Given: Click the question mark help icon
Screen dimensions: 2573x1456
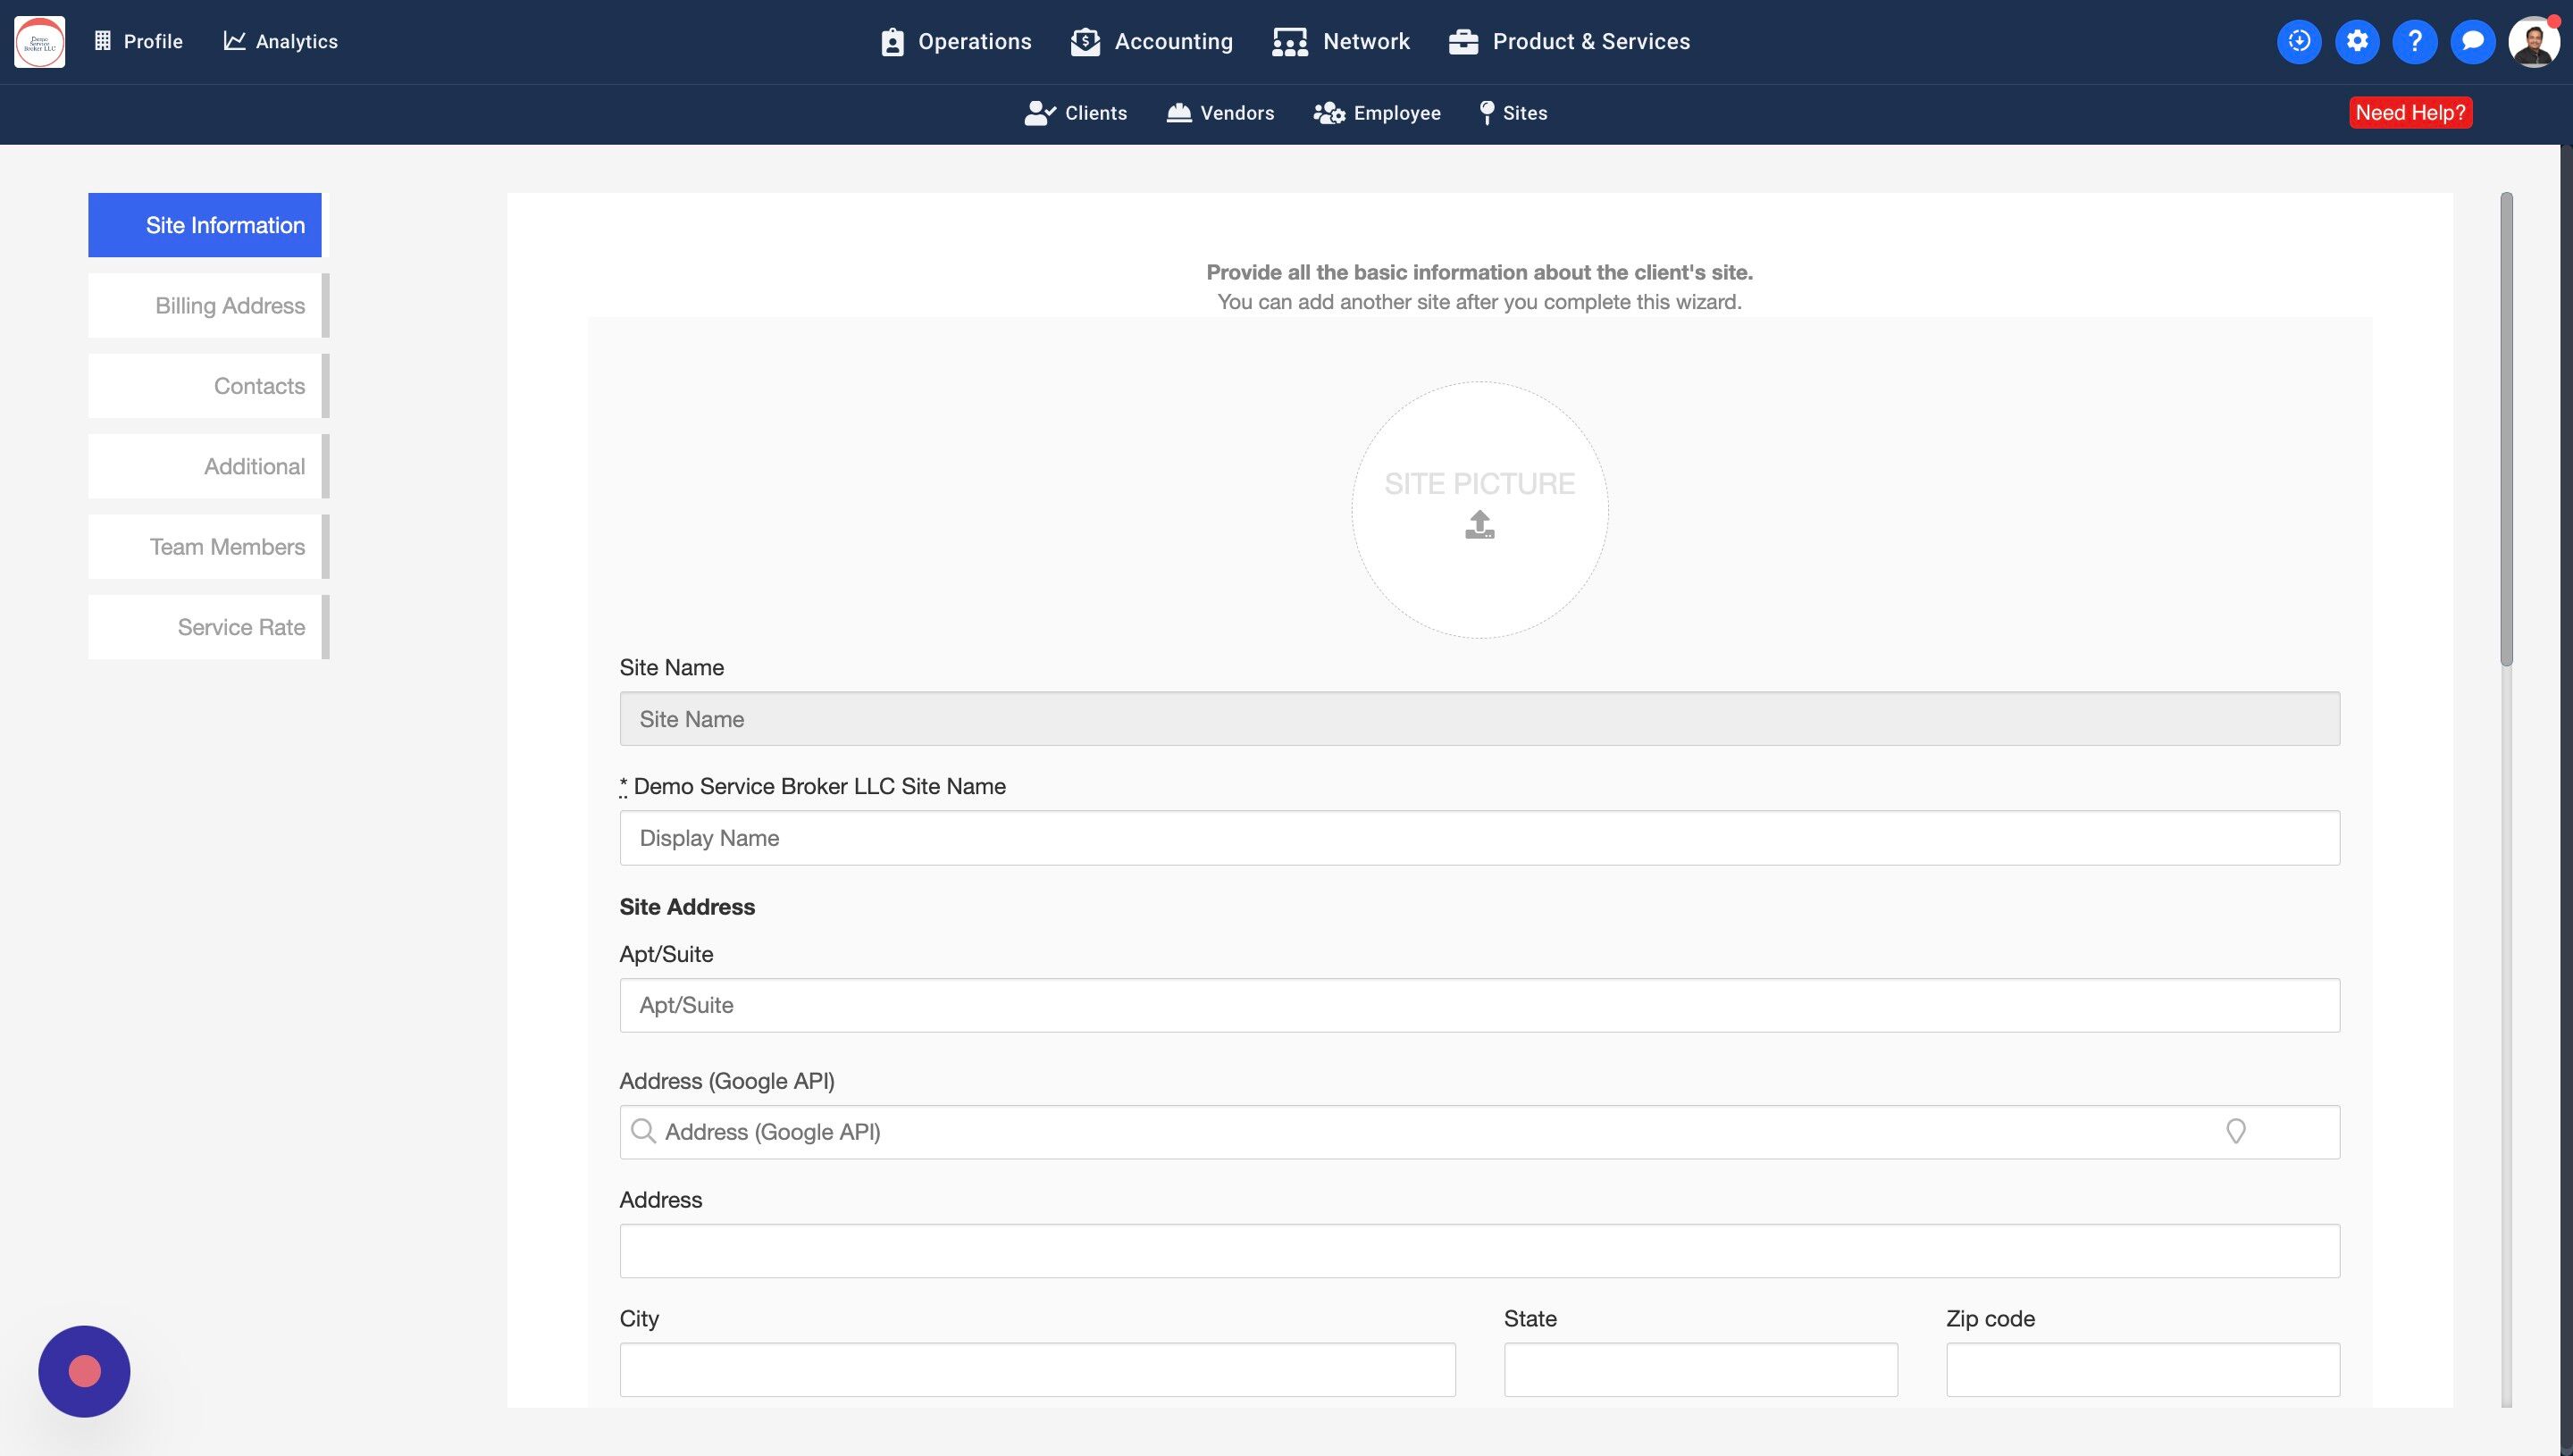Looking at the screenshot, I should click(x=2414, y=42).
